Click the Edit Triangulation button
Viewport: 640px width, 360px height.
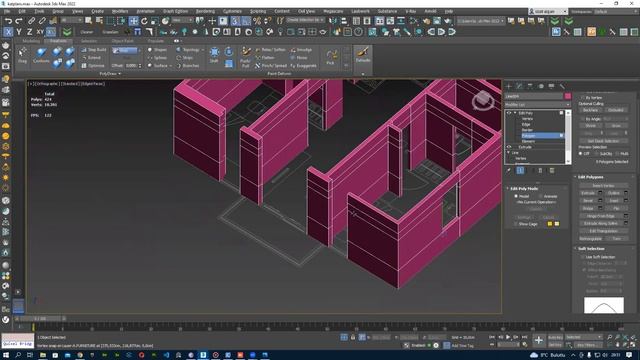(x=603, y=231)
